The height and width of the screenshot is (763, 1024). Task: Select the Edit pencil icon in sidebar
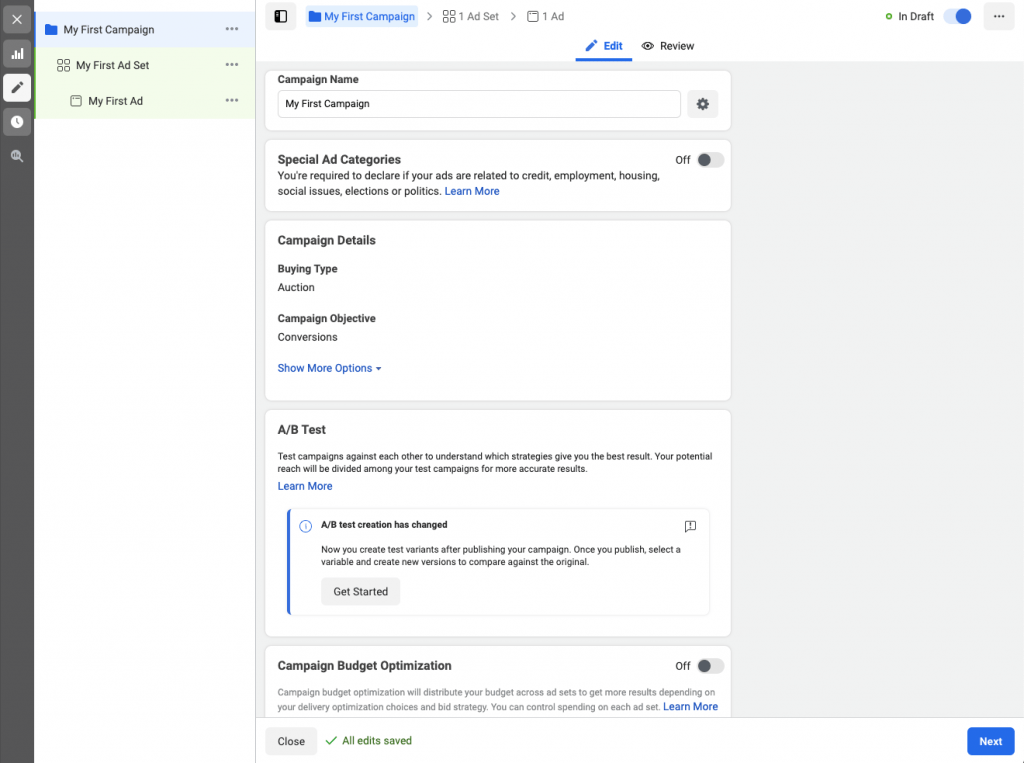point(16,87)
